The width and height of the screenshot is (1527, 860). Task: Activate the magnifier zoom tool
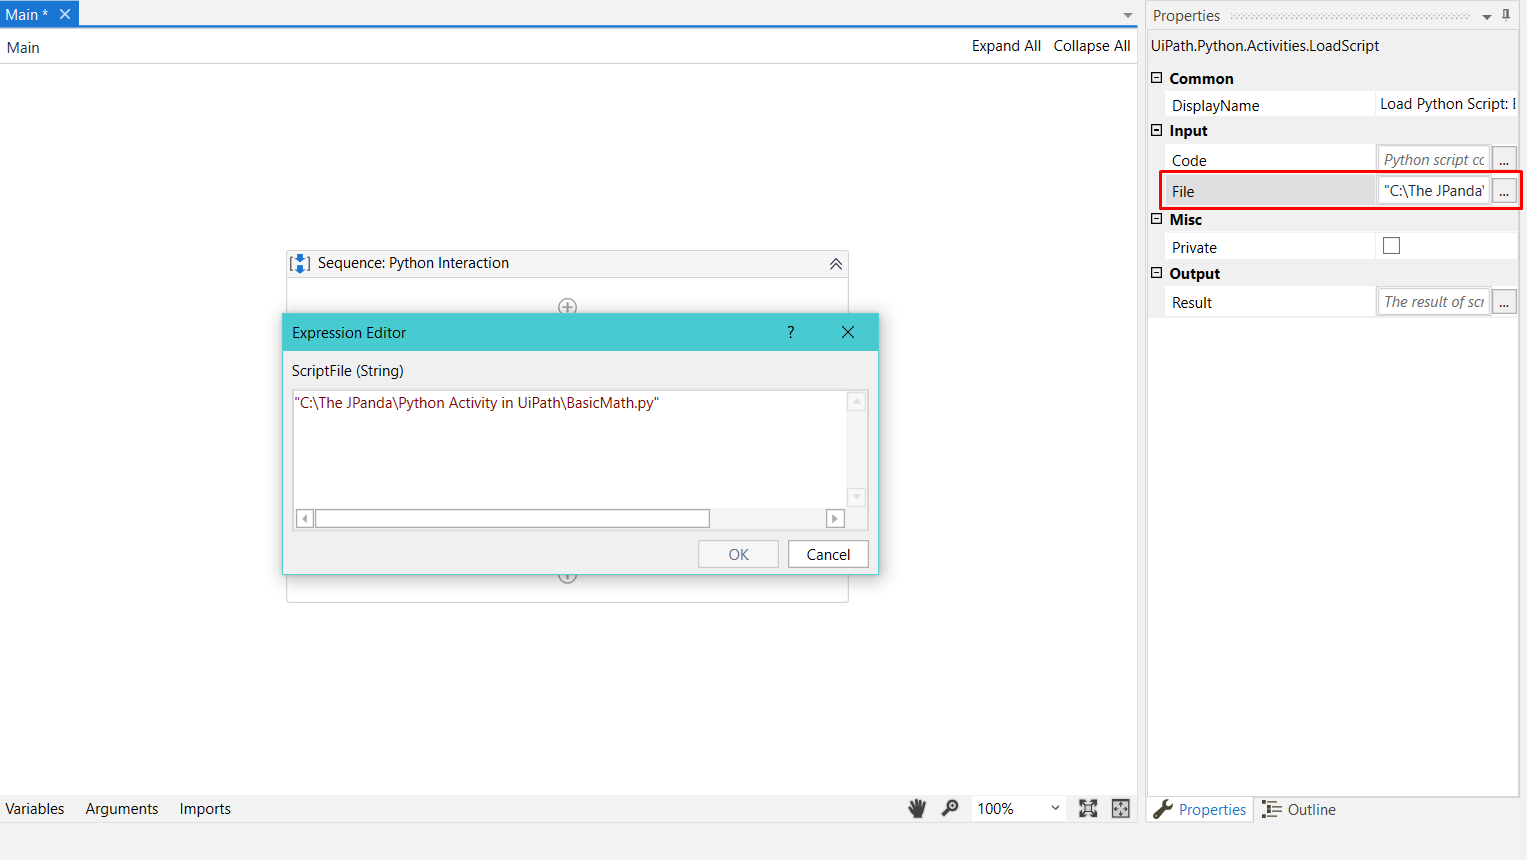coord(950,808)
